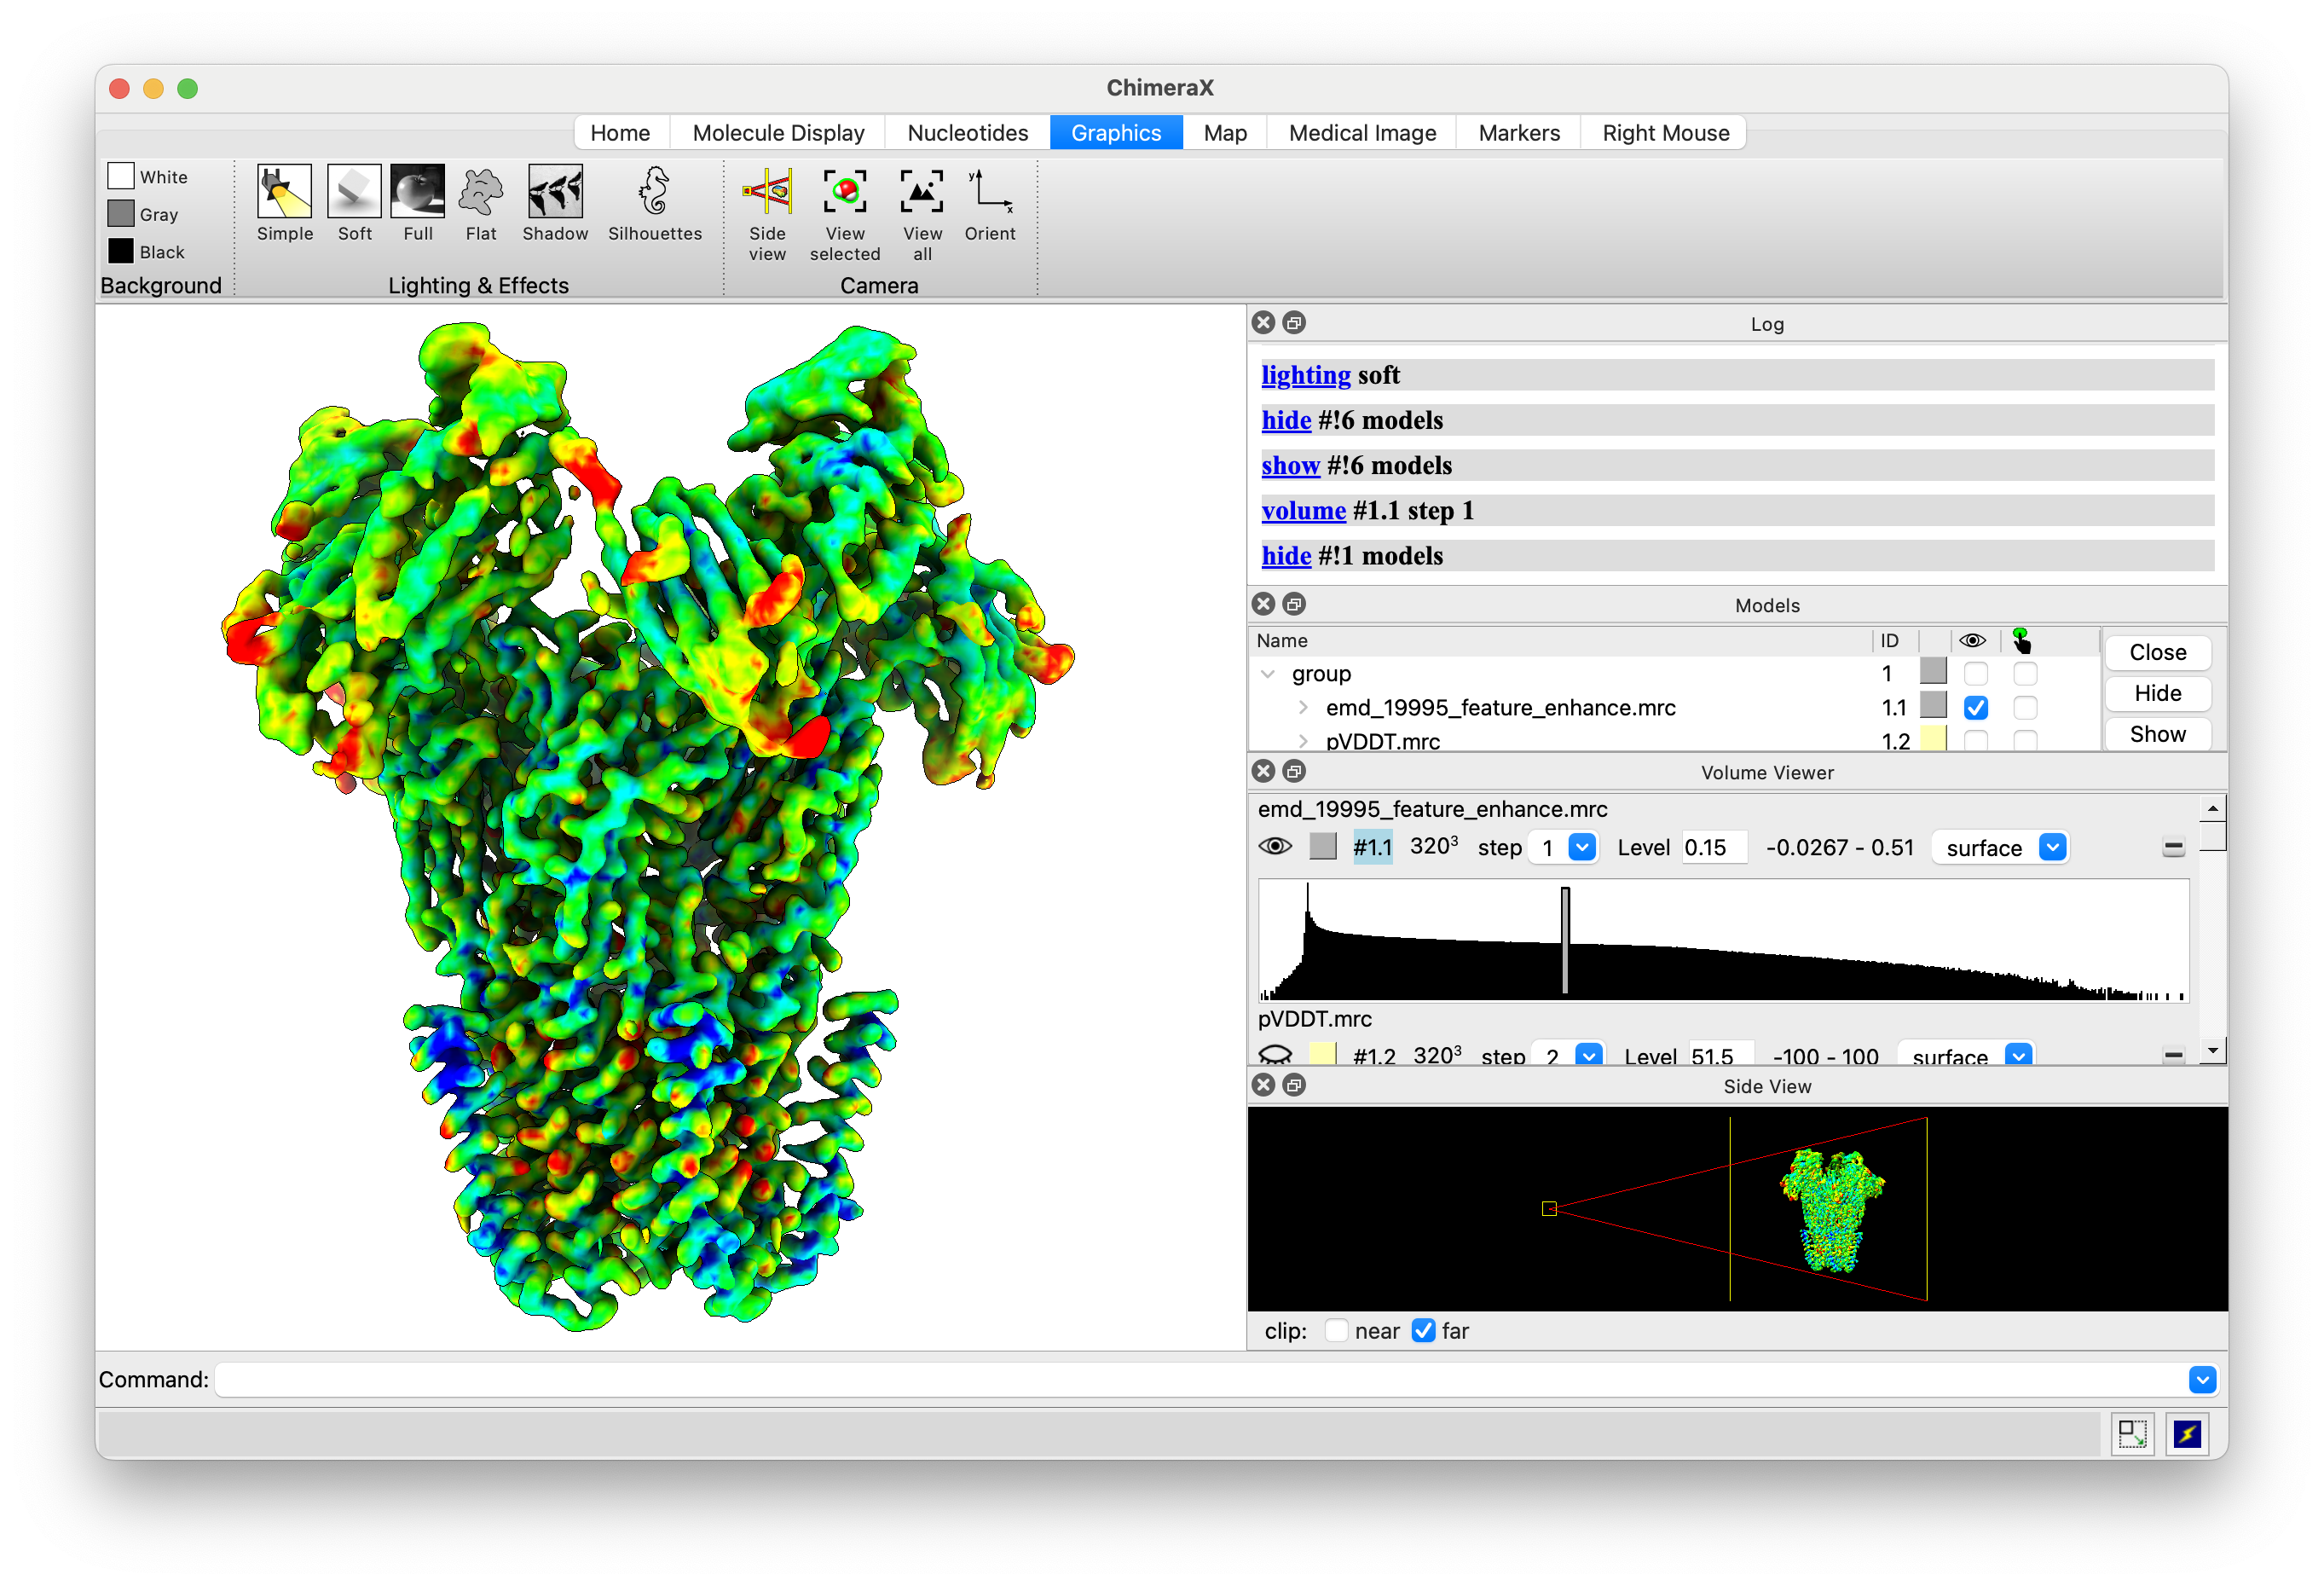Screen dimensions: 2324x1586
Task: Switch to the Molecule Display tab
Action: (778, 133)
